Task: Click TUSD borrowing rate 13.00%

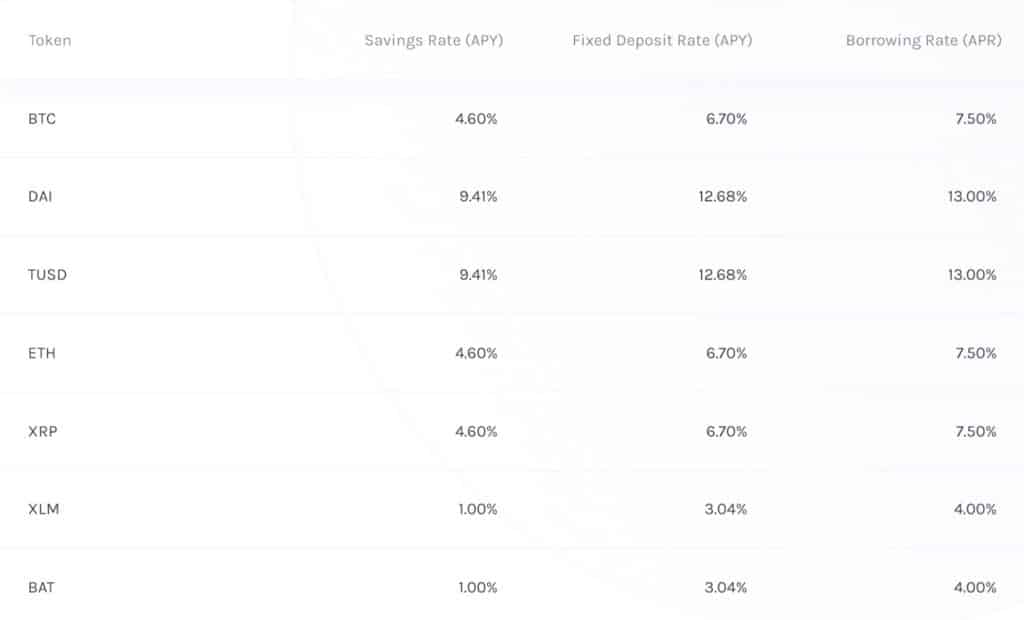Action: [971, 275]
